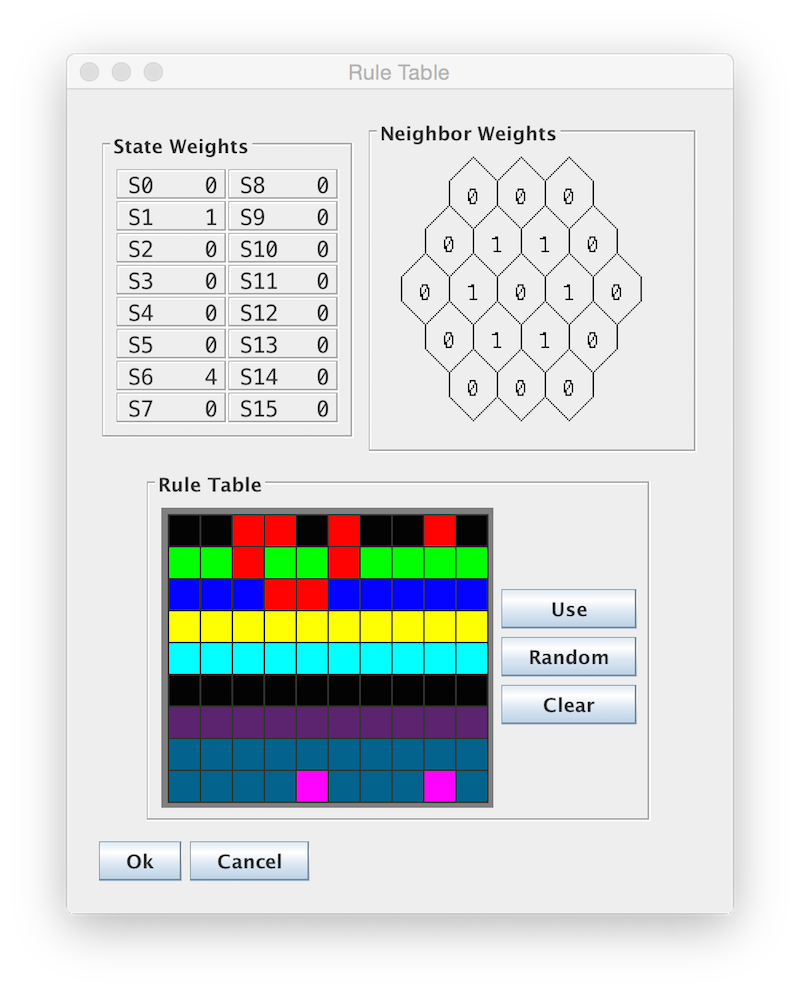800x993 pixels.
Task: Generate a random rule with Random
Action: (568, 657)
